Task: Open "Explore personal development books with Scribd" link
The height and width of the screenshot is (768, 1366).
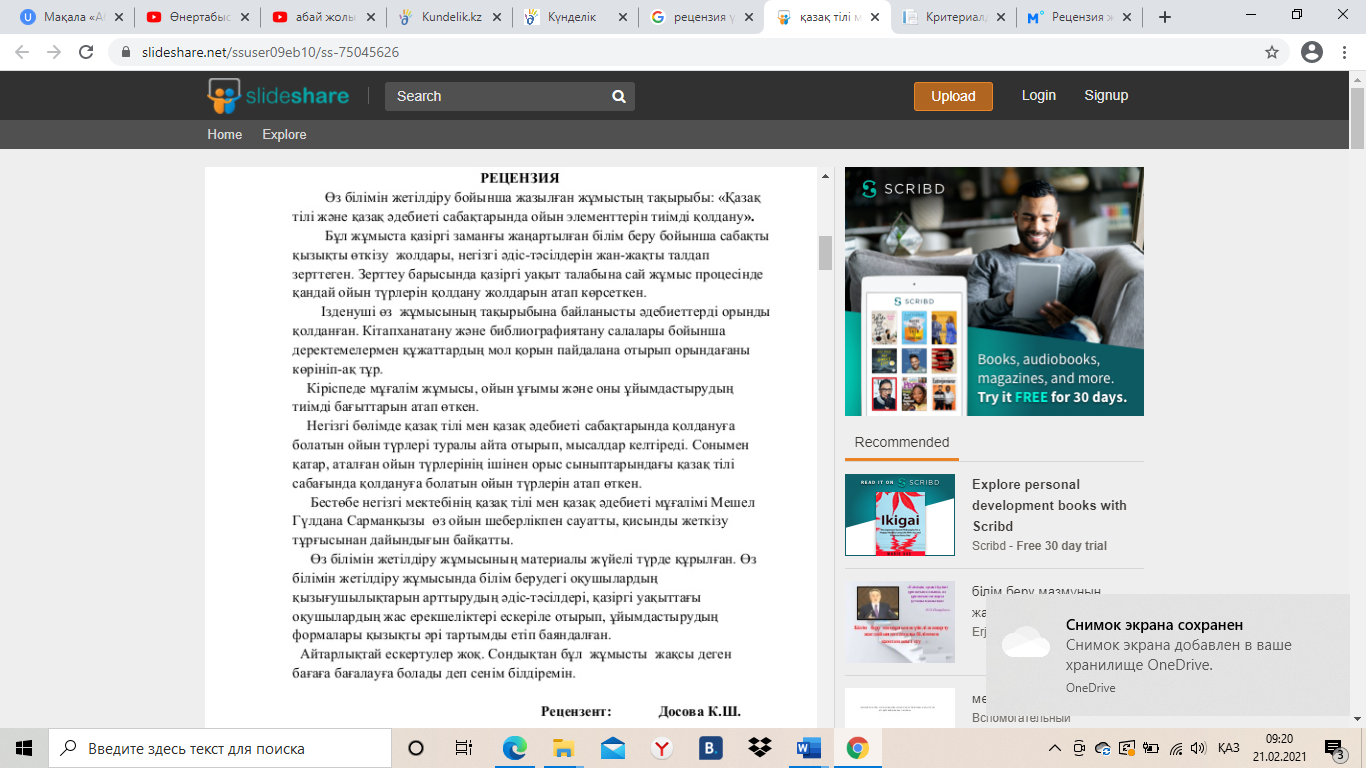Action: (1049, 505)
